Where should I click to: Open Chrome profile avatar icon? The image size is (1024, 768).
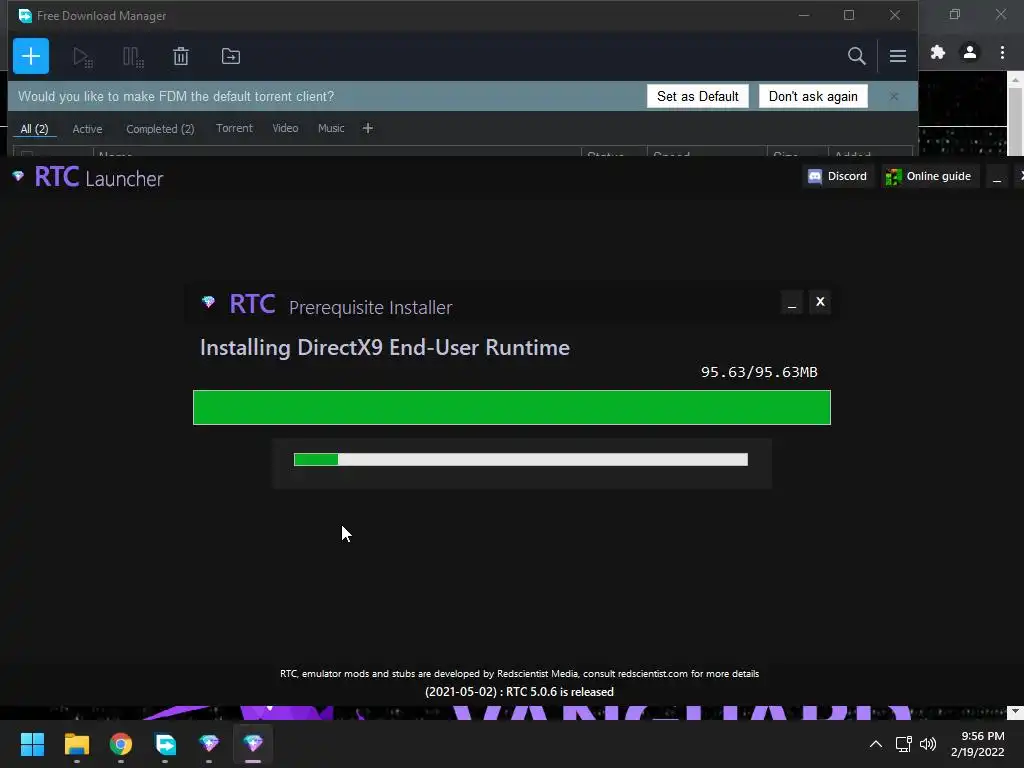click(x=970, y=52)
